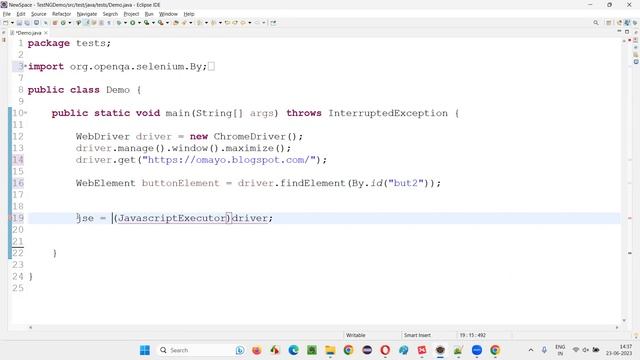Click the taskbar clock showing 14:37

tap(619, 350)
